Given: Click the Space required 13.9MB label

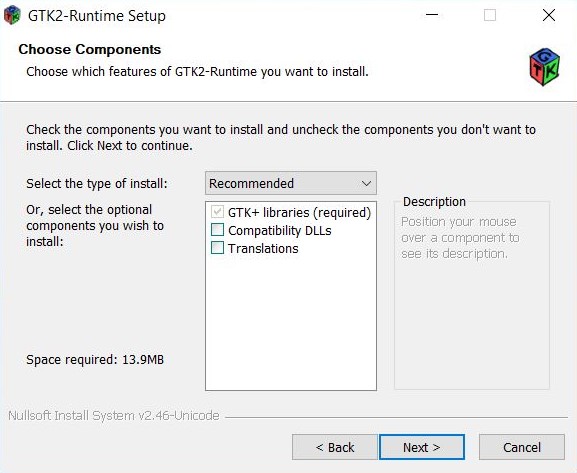Looking at the screenshot, I should coord(95,360).
